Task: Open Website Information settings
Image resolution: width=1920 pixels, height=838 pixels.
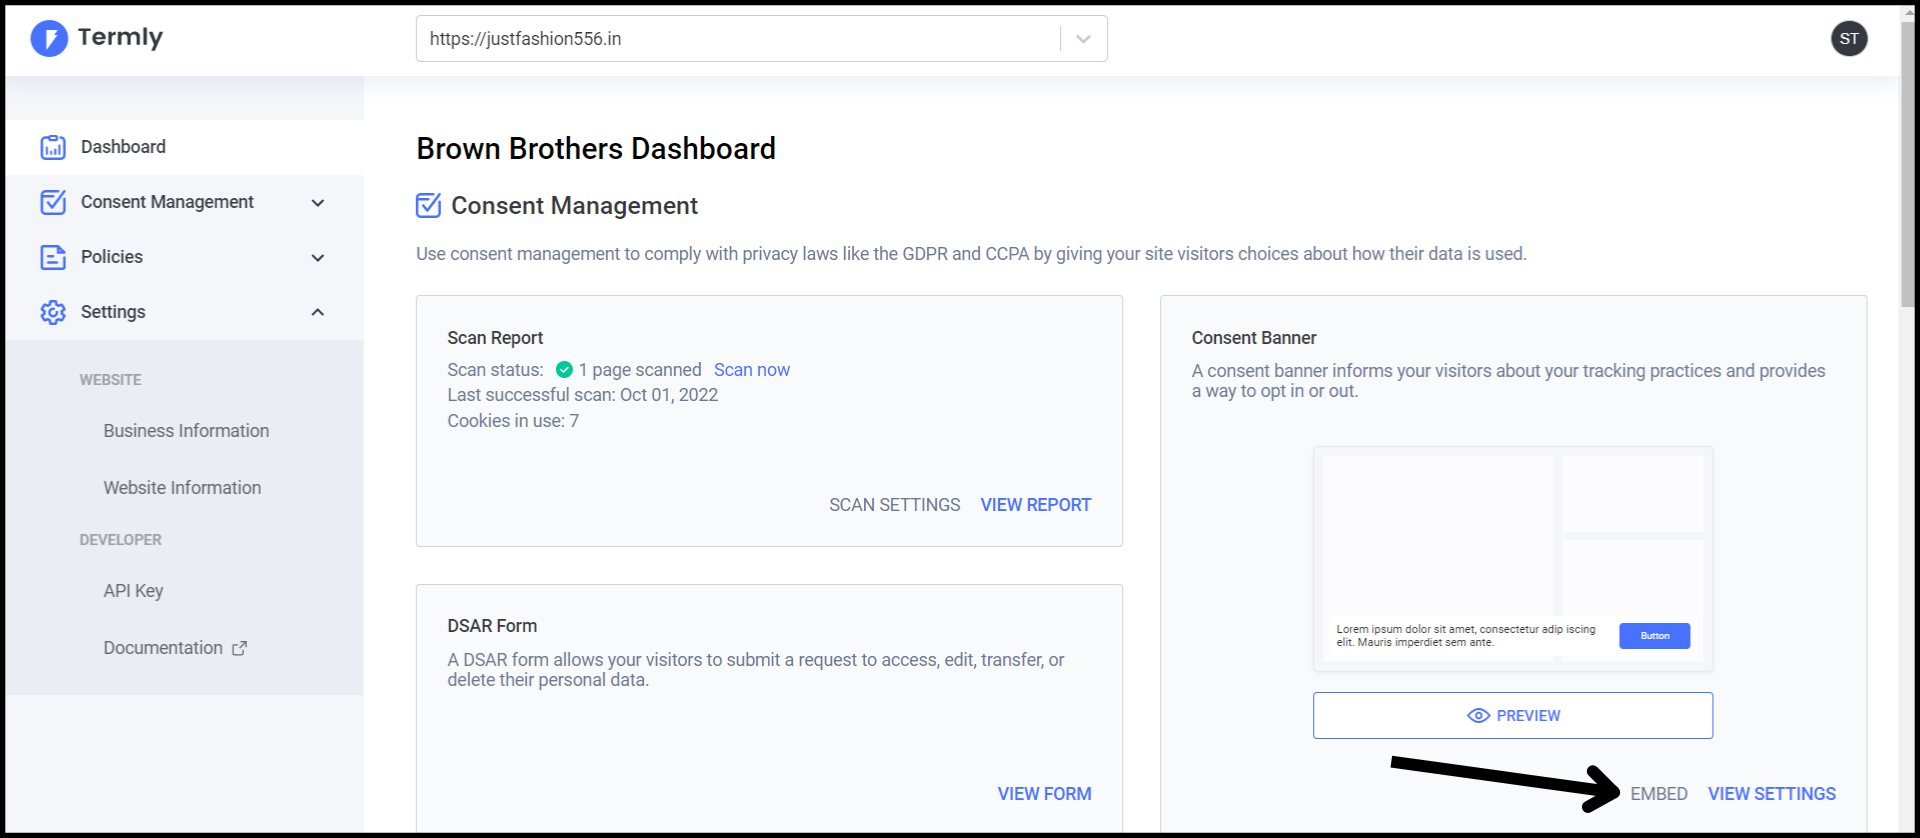Action: (x=182, y=488)
